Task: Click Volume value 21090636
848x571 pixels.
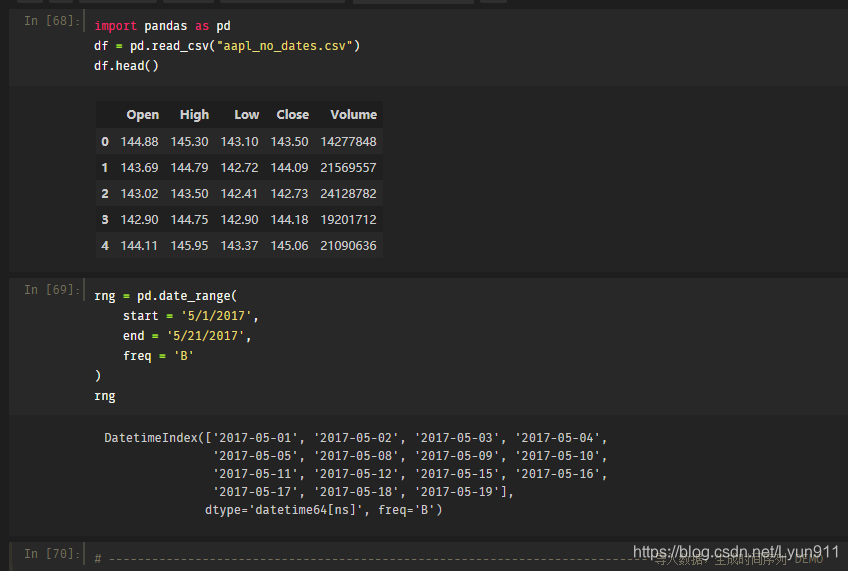Action: click(348, 245)
